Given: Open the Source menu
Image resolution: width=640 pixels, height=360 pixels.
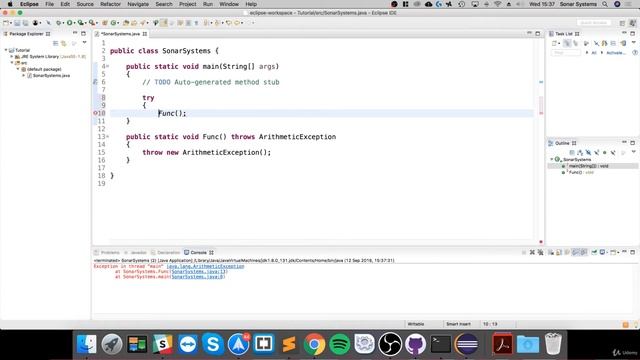Looking at the screenshot, I should (85, 4).
